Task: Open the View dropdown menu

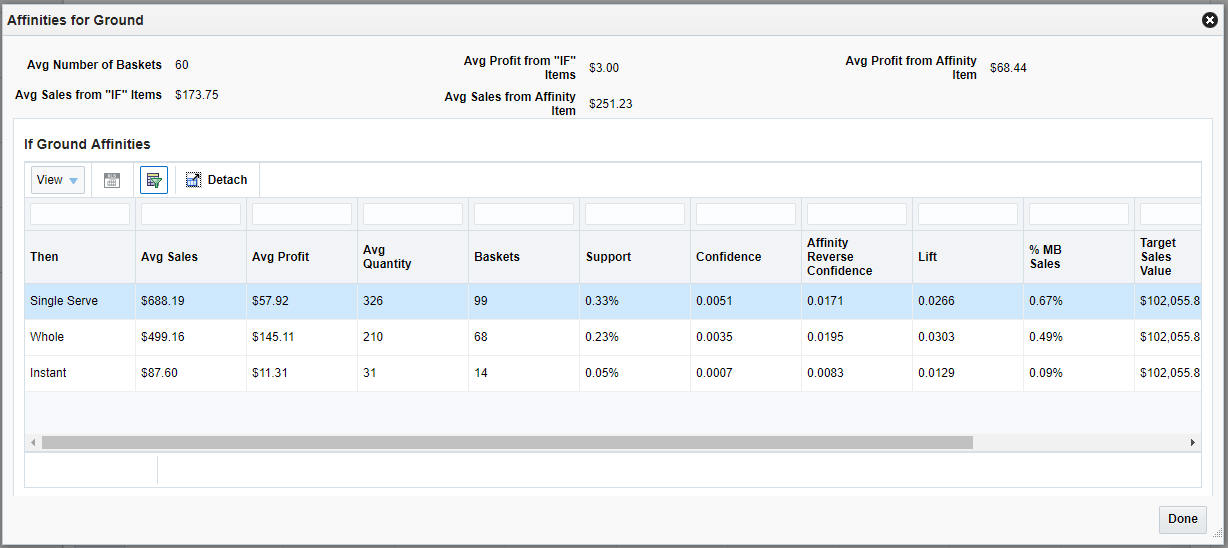Action: (x=58, y=180)
